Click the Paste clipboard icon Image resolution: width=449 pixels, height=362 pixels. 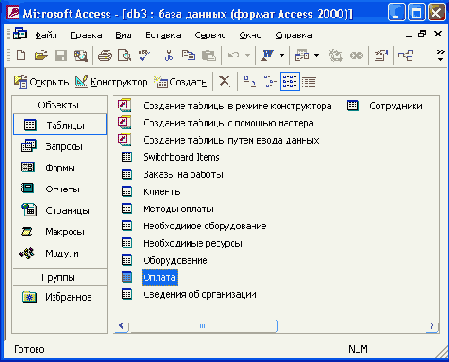click(209, 55)
